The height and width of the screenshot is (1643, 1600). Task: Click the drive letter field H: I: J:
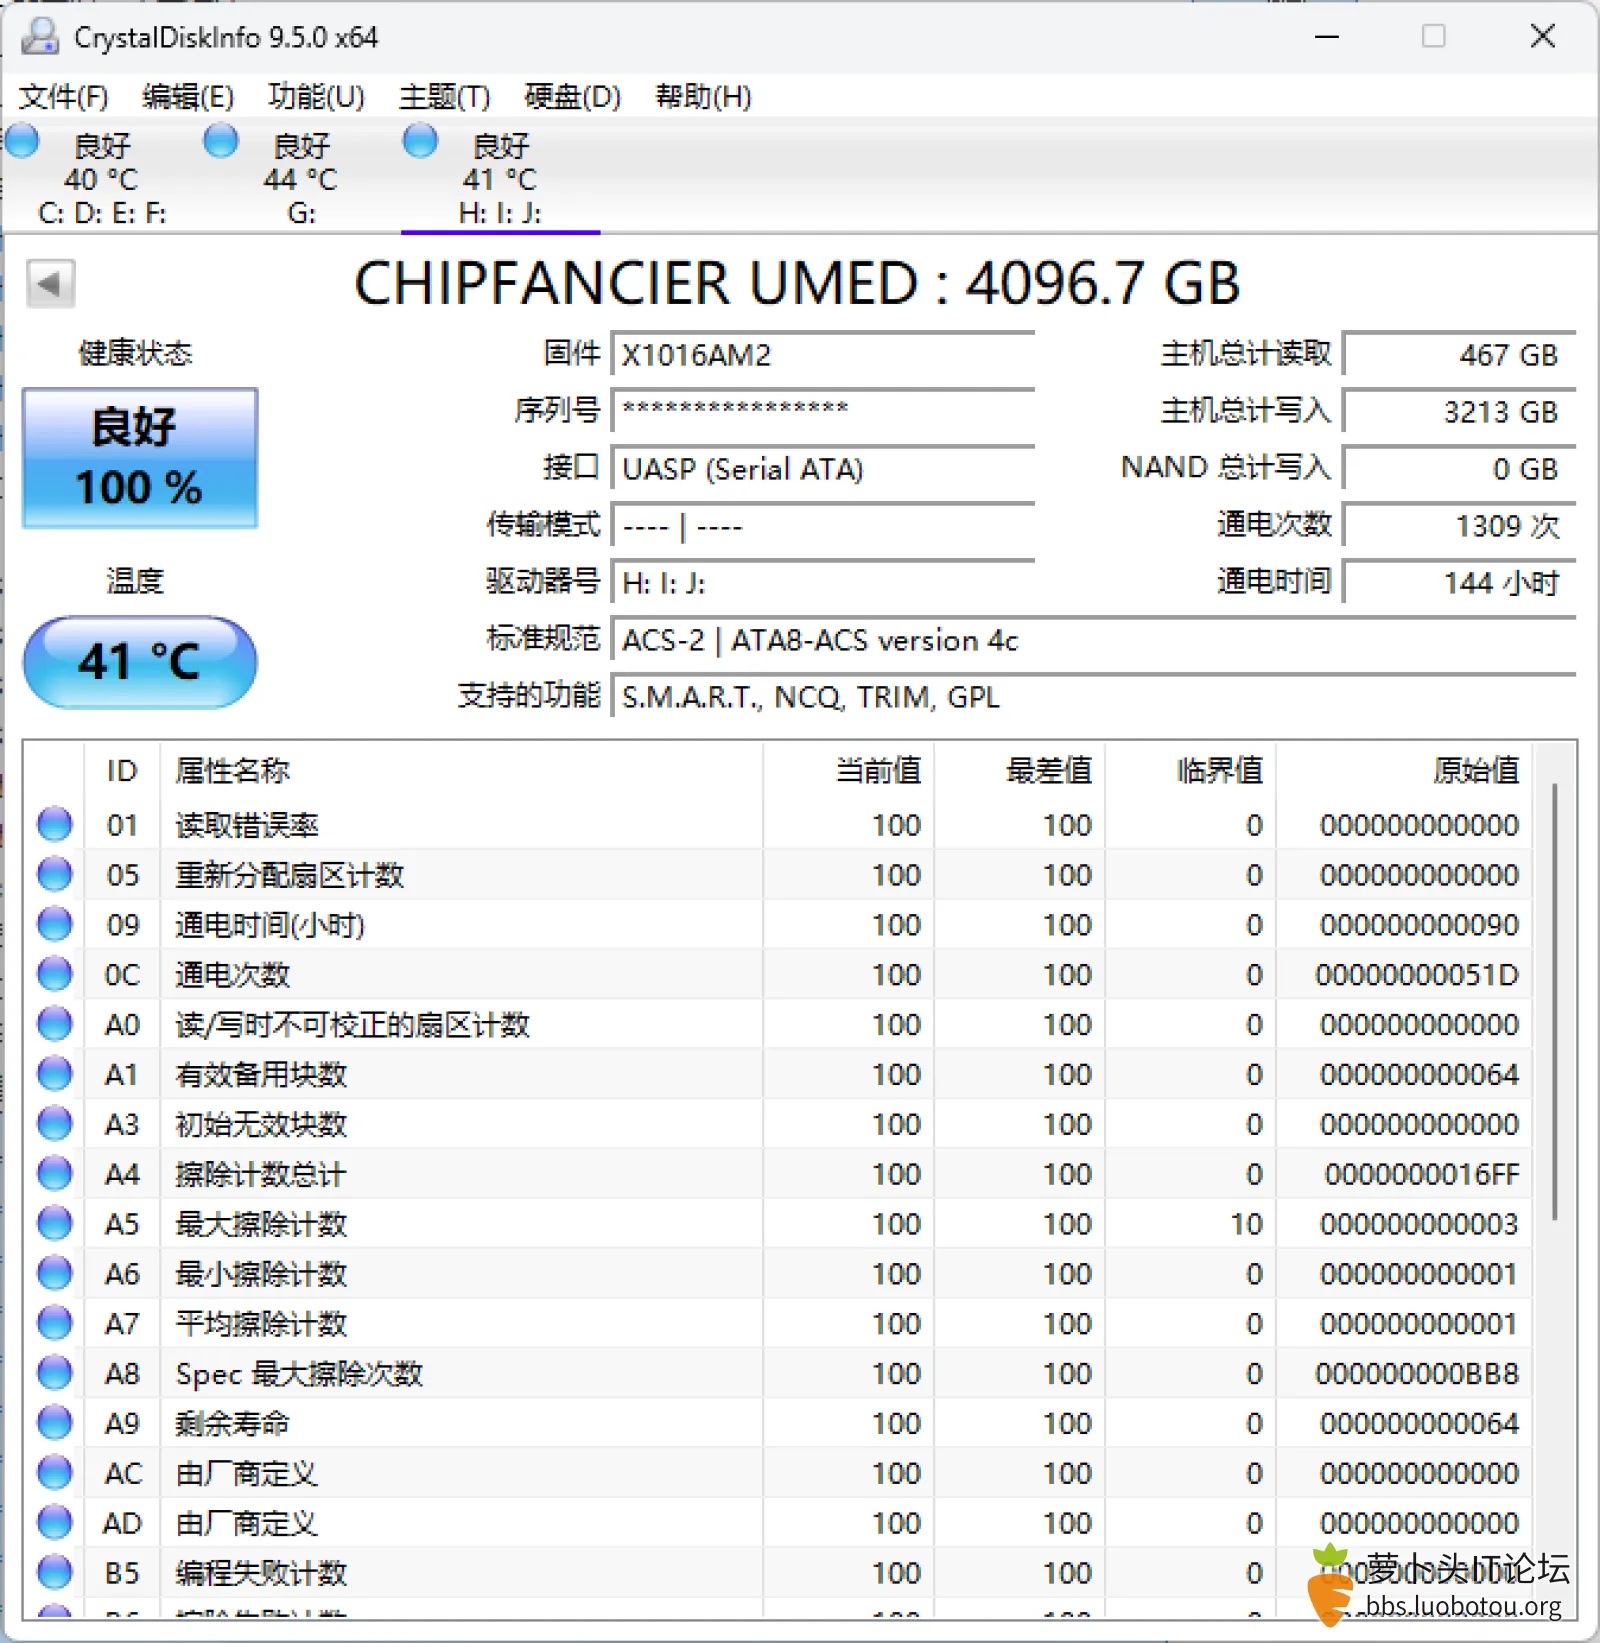pyautogui.click(x=823, y=583)
